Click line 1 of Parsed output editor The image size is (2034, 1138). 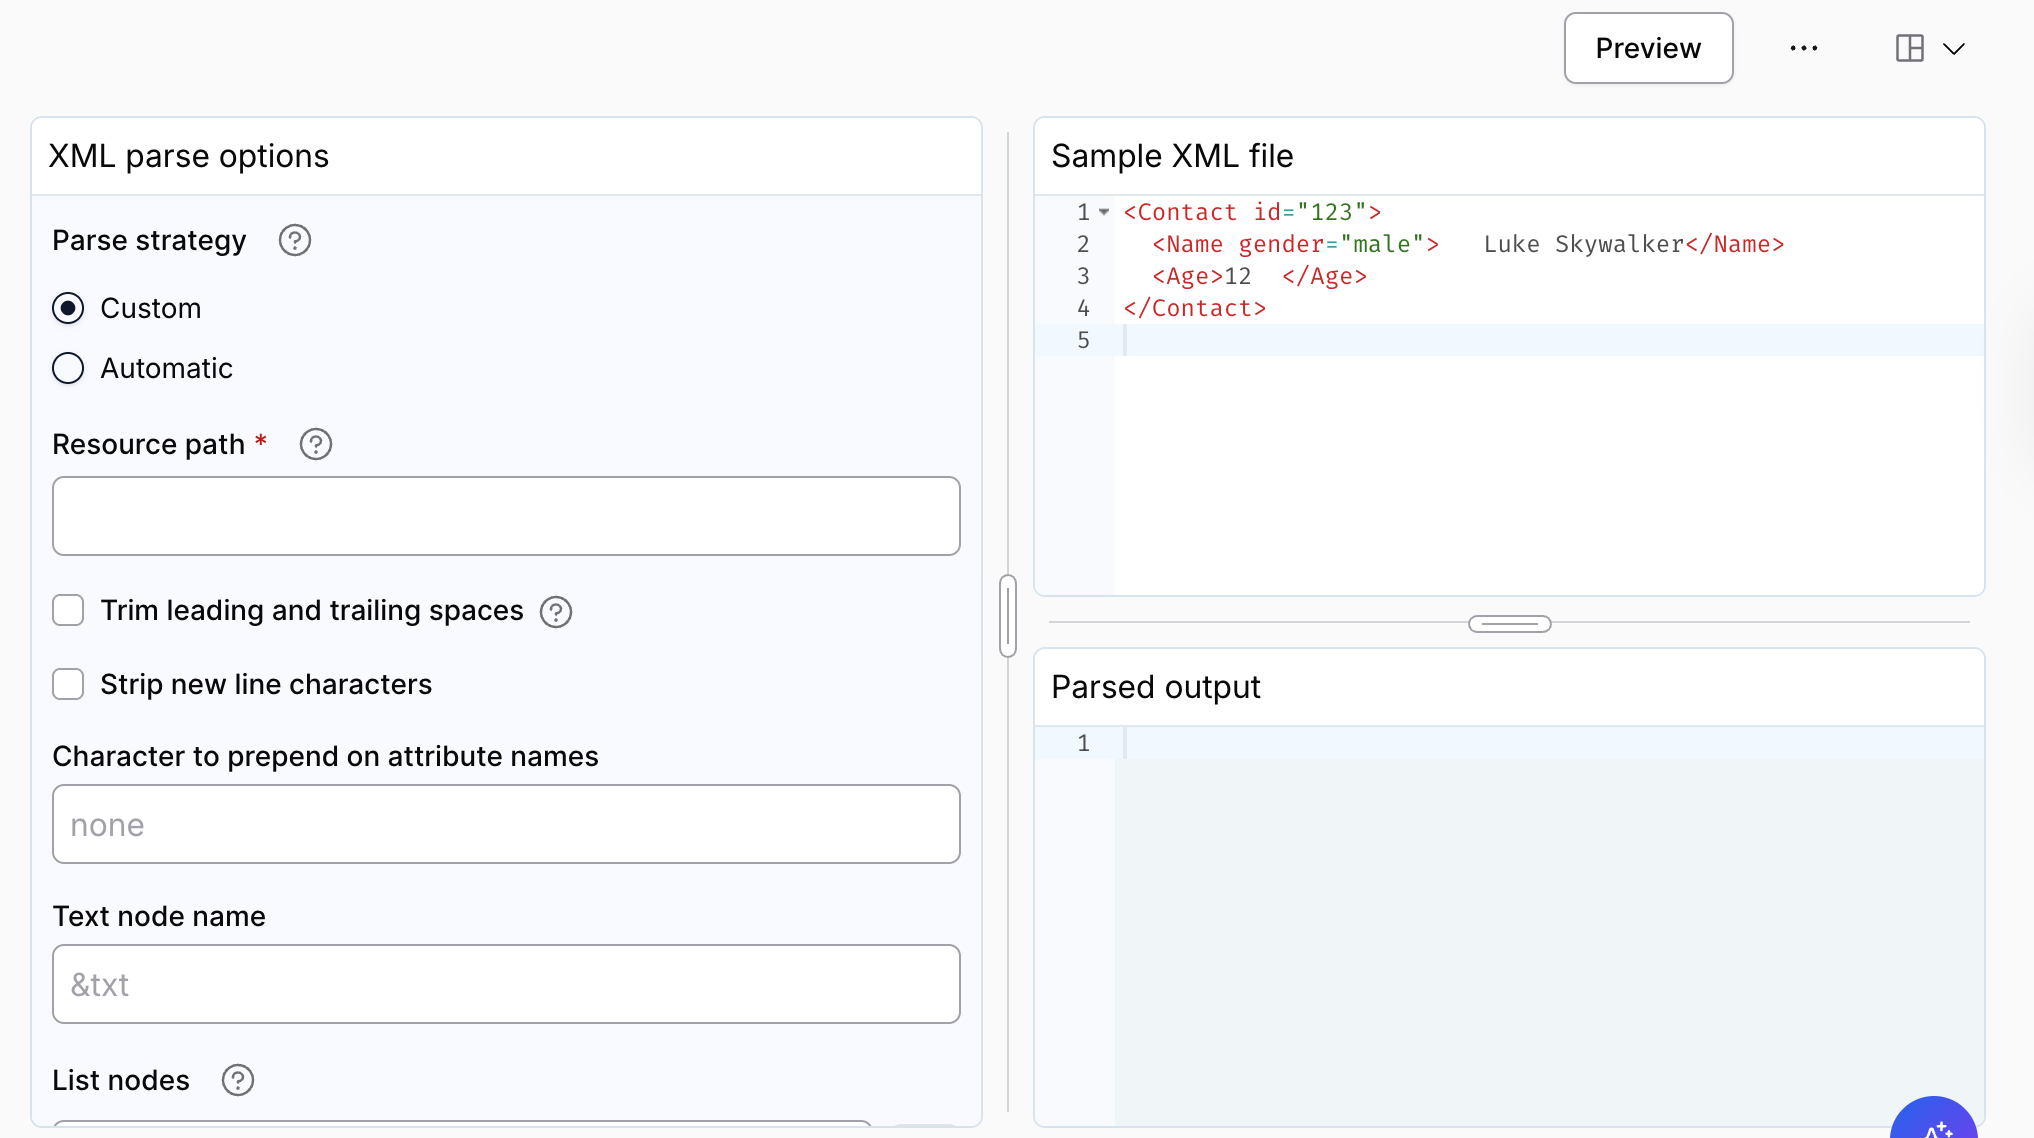click(x=1550, y=743)
